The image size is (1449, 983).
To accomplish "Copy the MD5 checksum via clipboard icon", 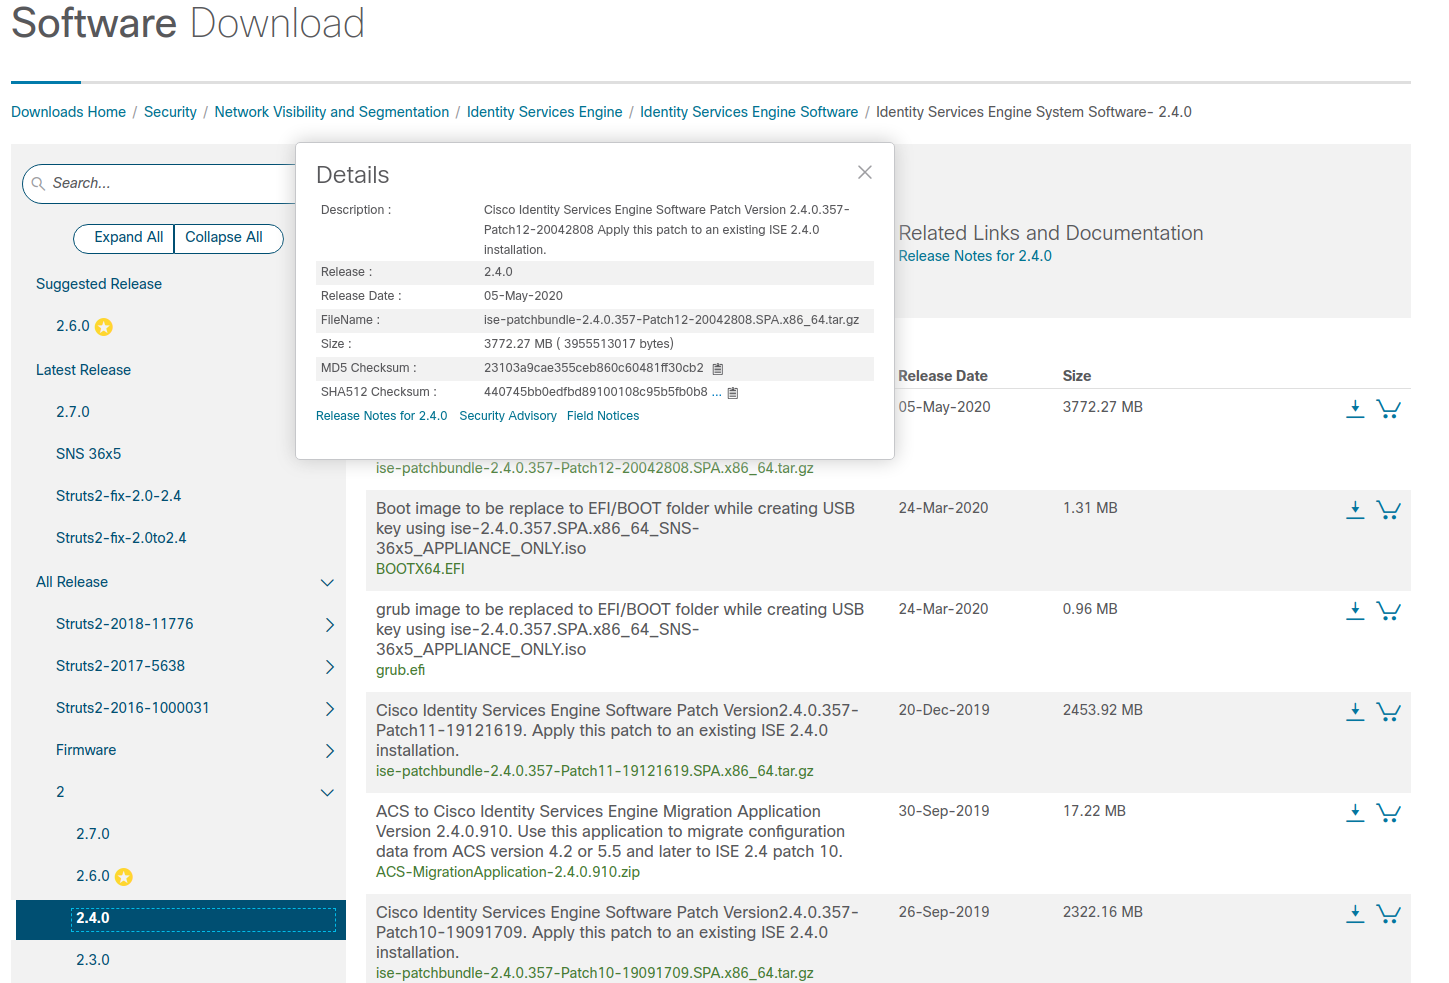I will [x=717, y=369].
